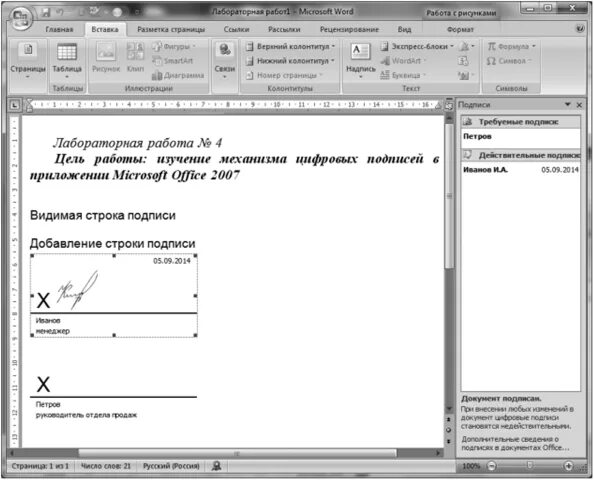The width and height of the screenshot is (594, 480).
Task: Open the Формат picture tools tab
Action: (x=460, y=30)
